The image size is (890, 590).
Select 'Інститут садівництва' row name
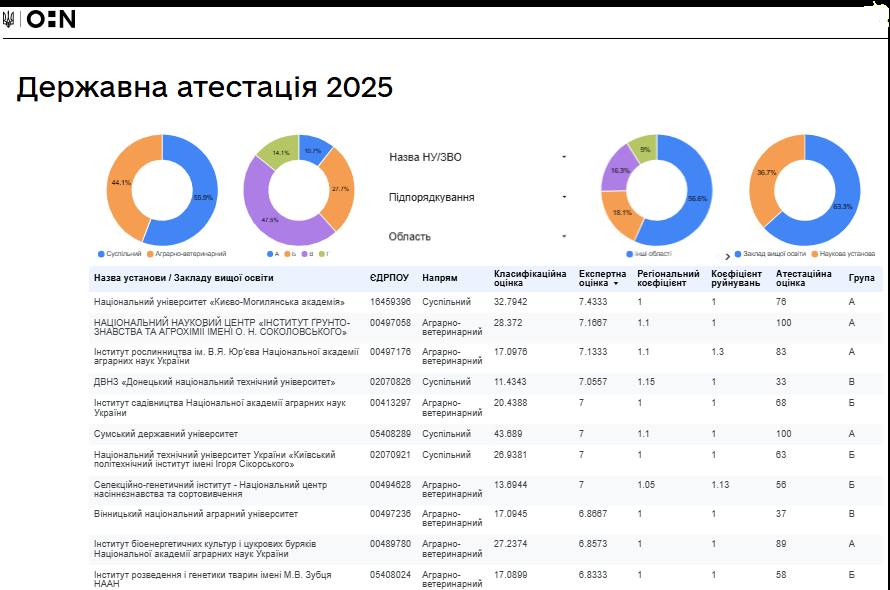[220, 408]
